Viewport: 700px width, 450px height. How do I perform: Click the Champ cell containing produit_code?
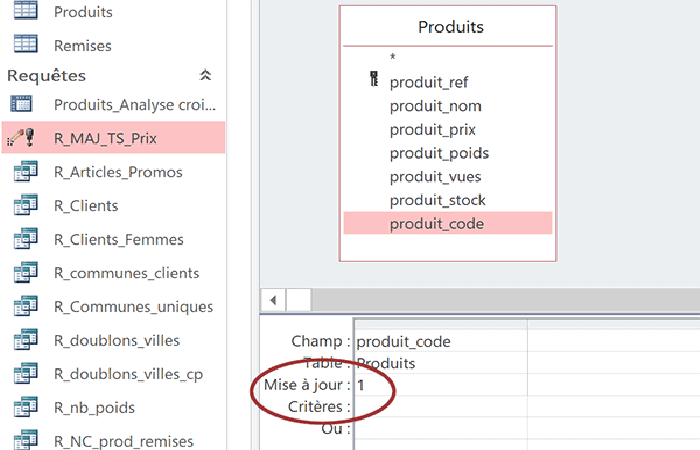[x=441, y=341]
